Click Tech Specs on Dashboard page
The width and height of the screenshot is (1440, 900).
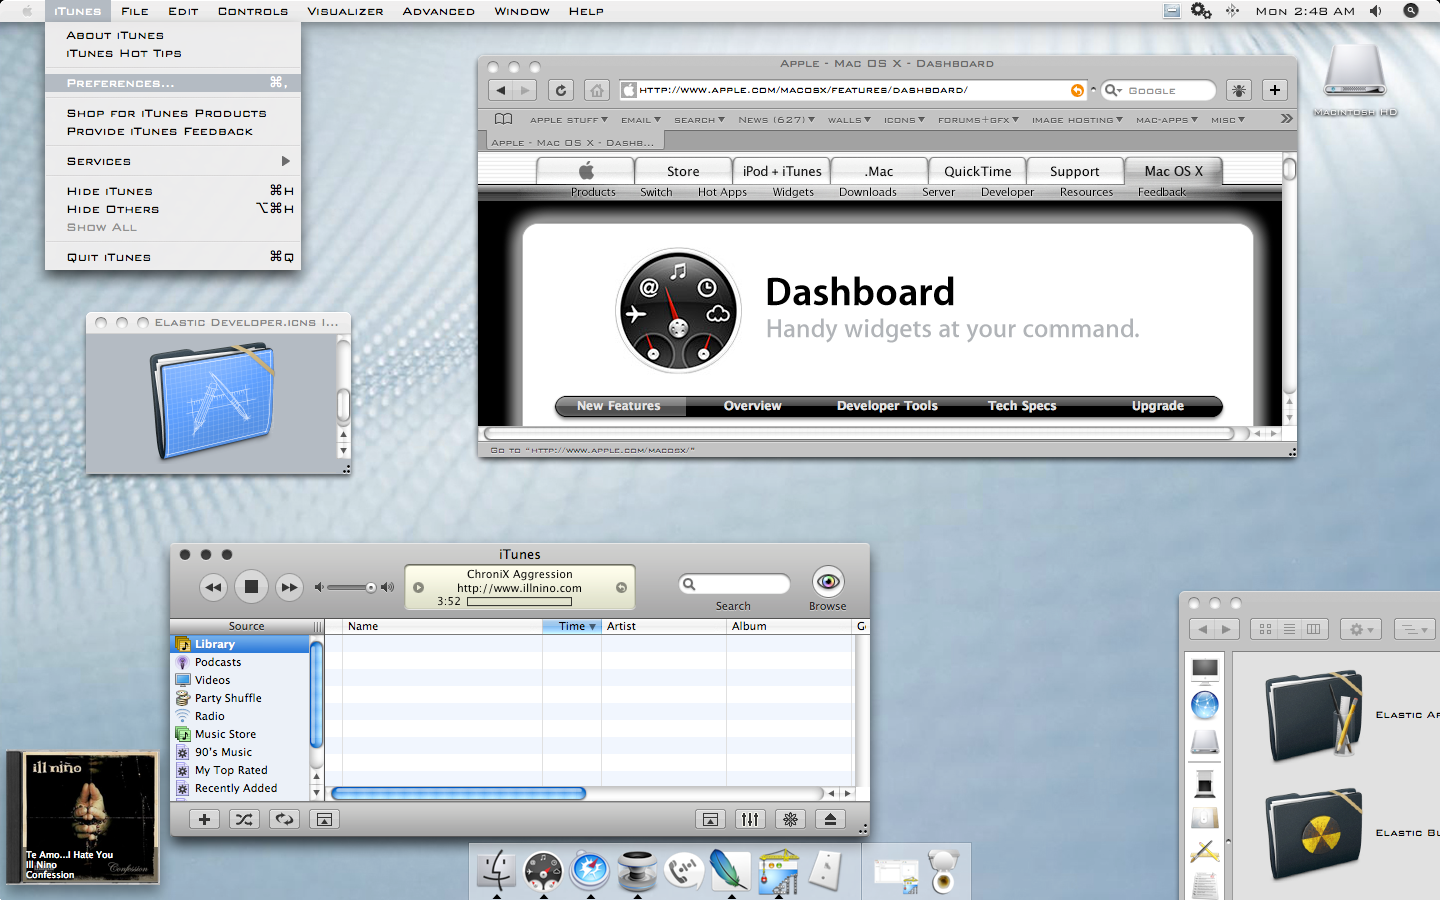1022,406
